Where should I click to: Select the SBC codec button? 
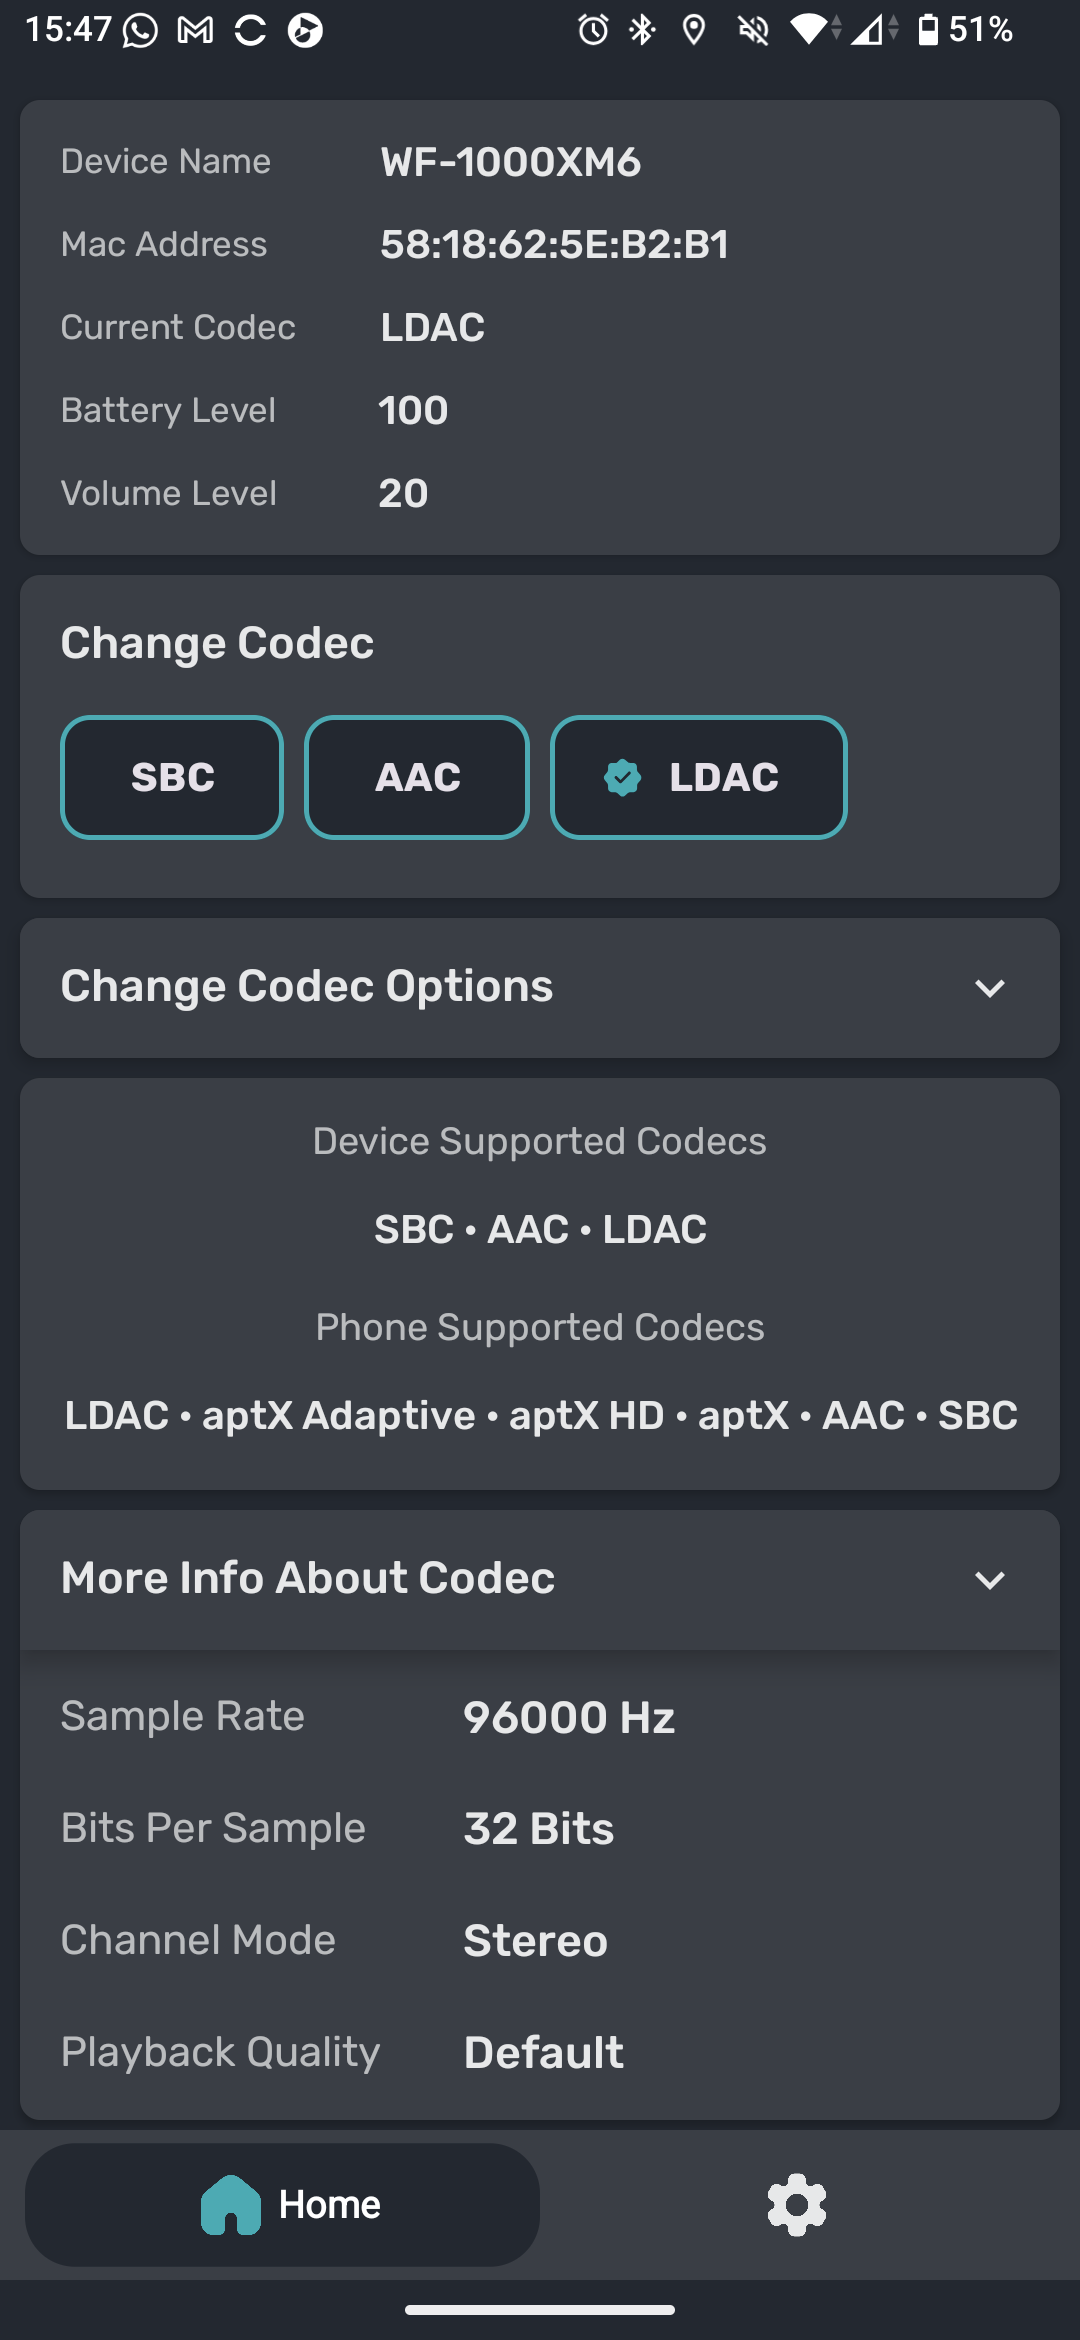tap(172, 777)
